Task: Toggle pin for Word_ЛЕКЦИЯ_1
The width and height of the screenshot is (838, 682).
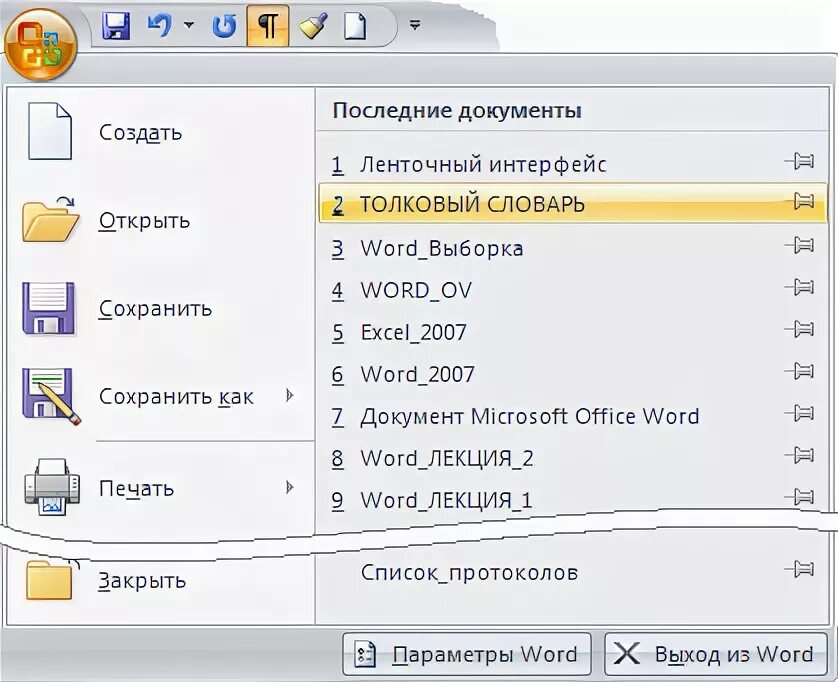Action: point(800,497)
